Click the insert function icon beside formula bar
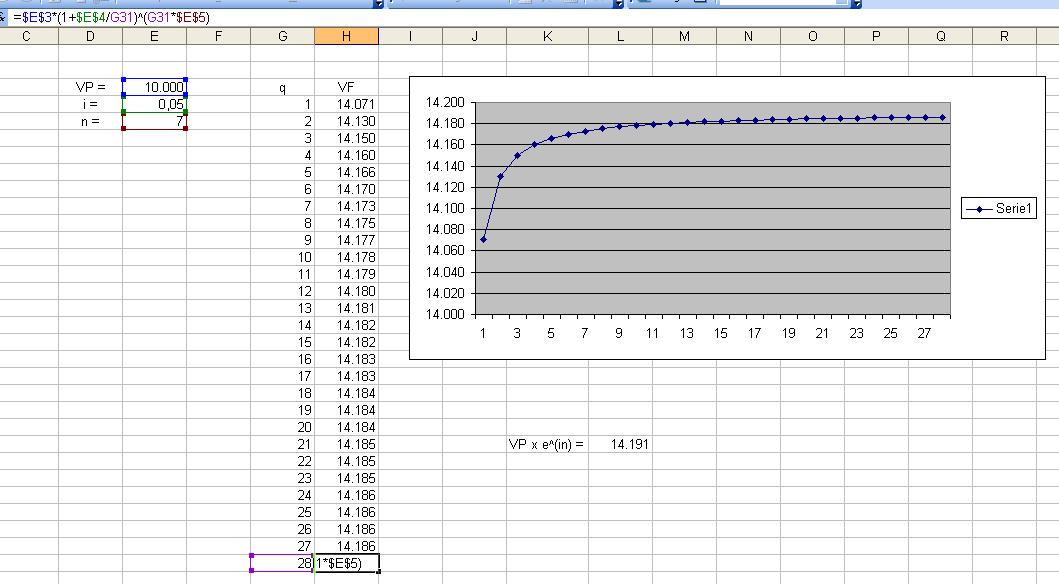 3,18
